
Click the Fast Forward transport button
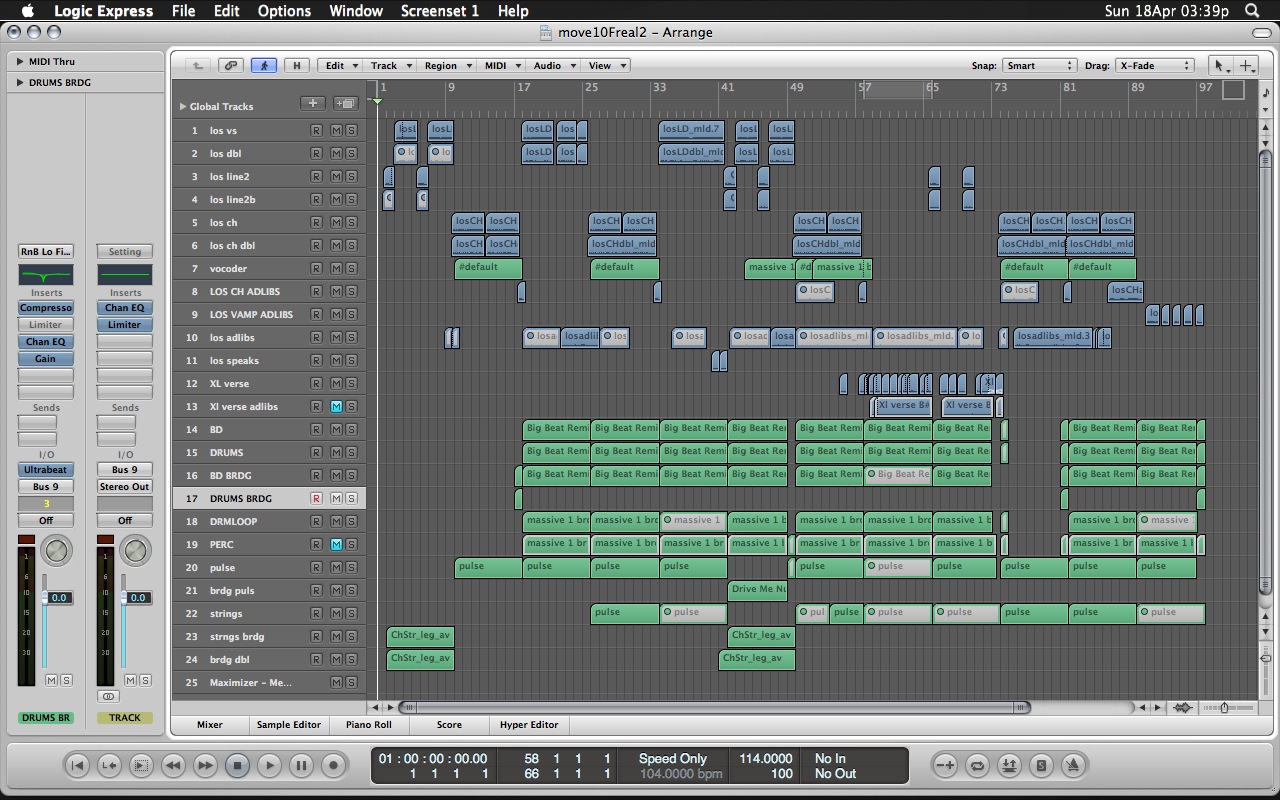tap(205, 766)
